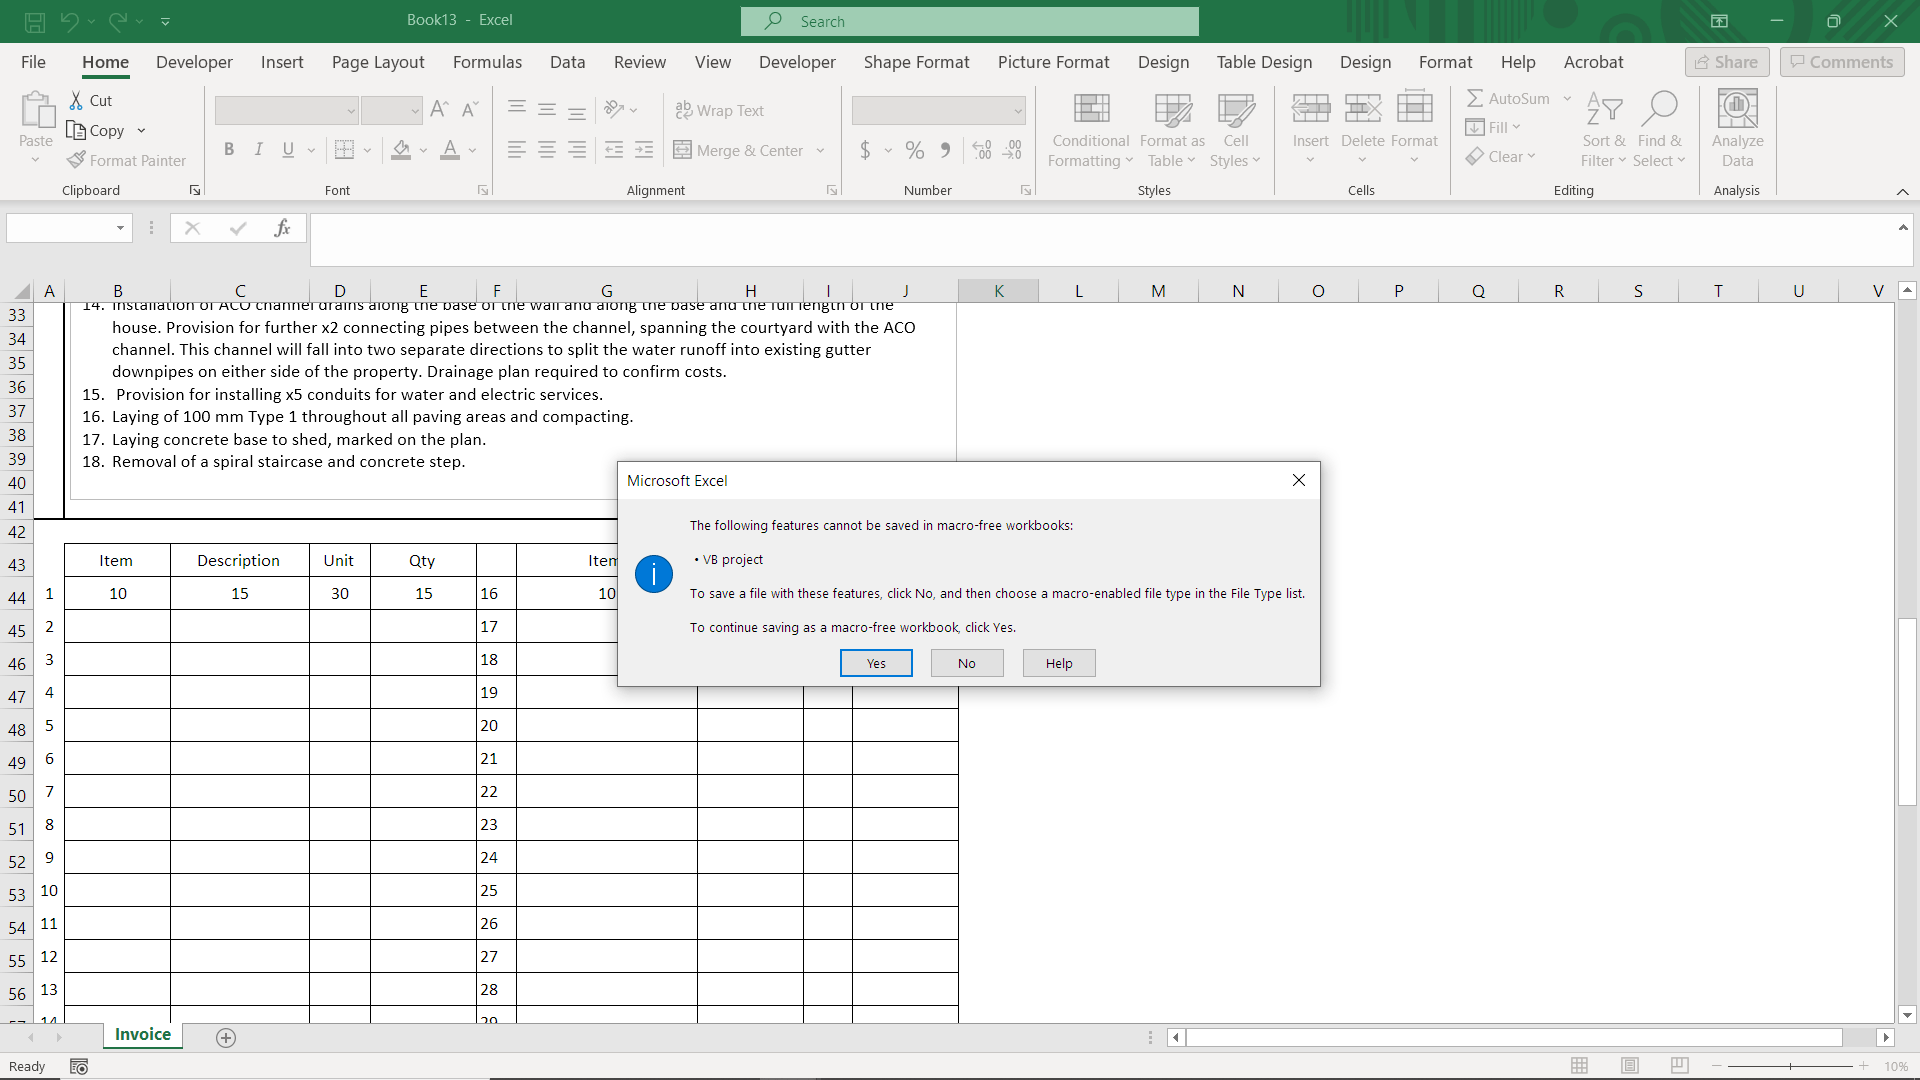Open Font Color options arrow

(472, 151)
